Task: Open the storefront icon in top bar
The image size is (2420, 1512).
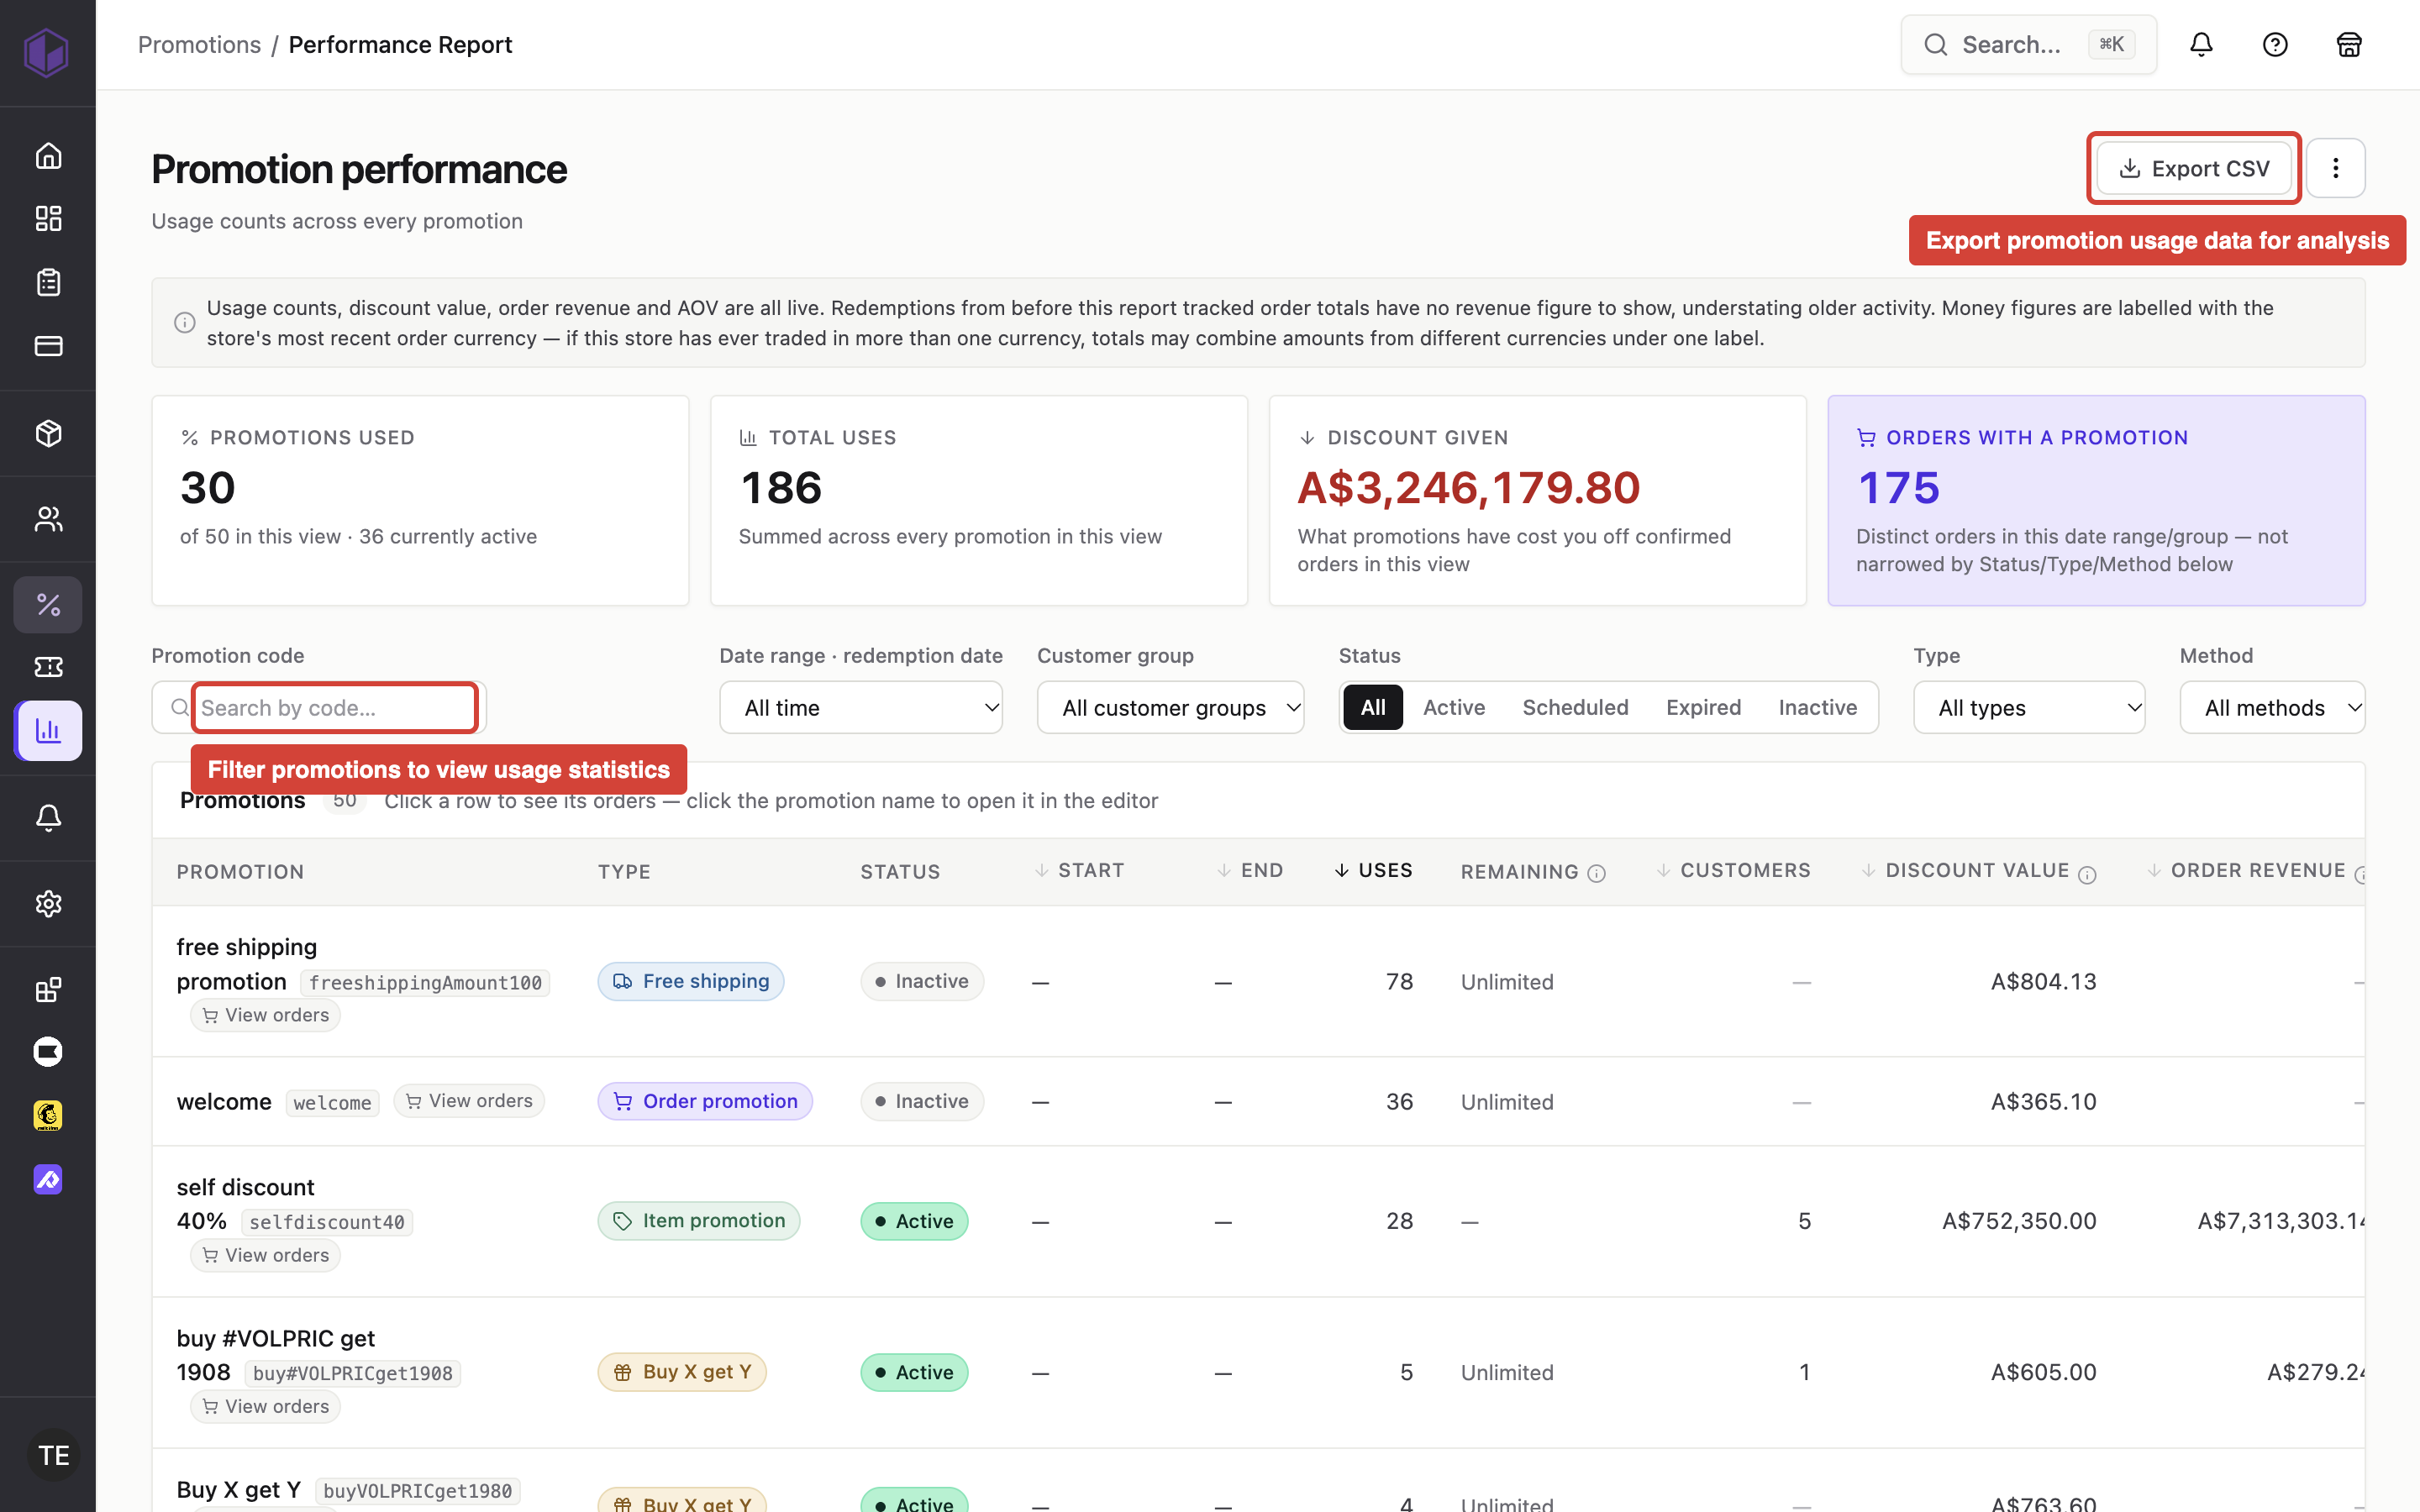Action: click(2349, 44)
